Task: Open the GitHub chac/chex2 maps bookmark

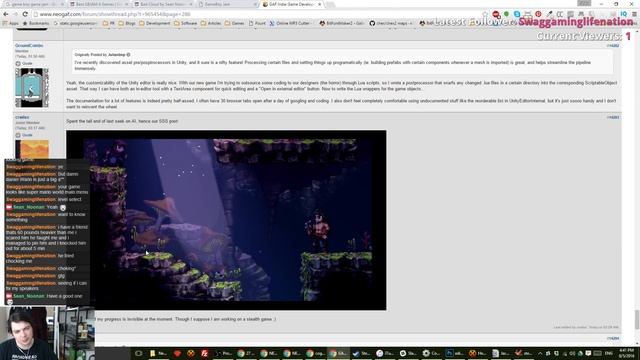Action: [391, 23]
